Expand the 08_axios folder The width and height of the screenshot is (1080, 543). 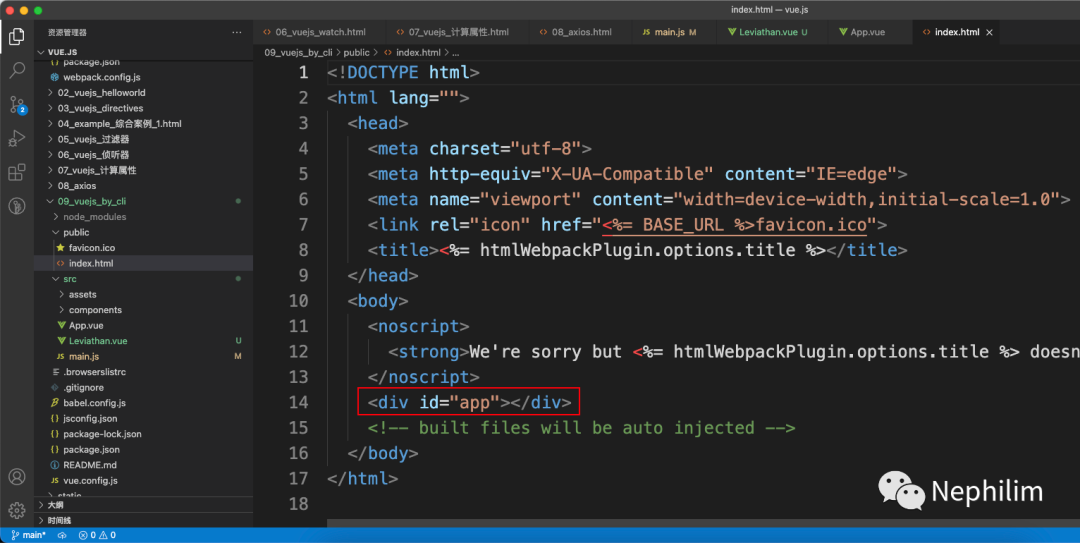[x=76, y=186]
